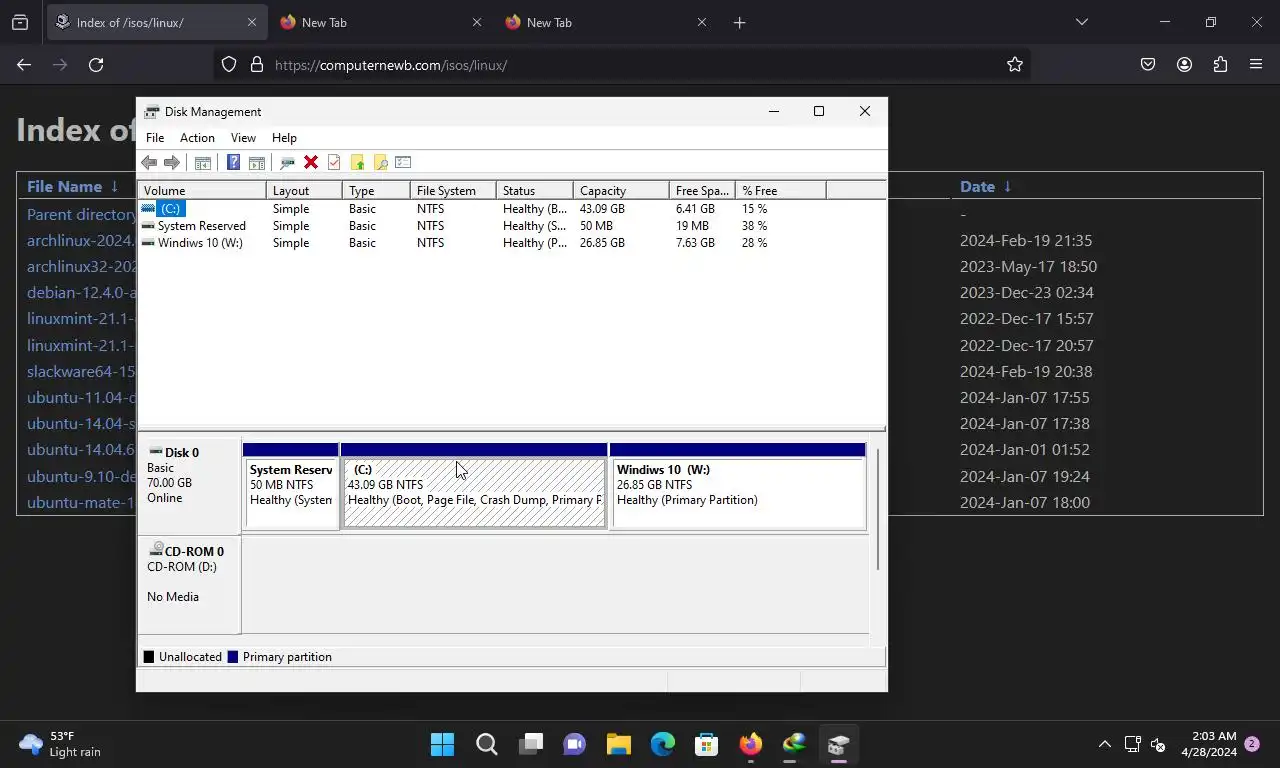Click the vertical scrollbar in graphical disk pane

point(877,510)
